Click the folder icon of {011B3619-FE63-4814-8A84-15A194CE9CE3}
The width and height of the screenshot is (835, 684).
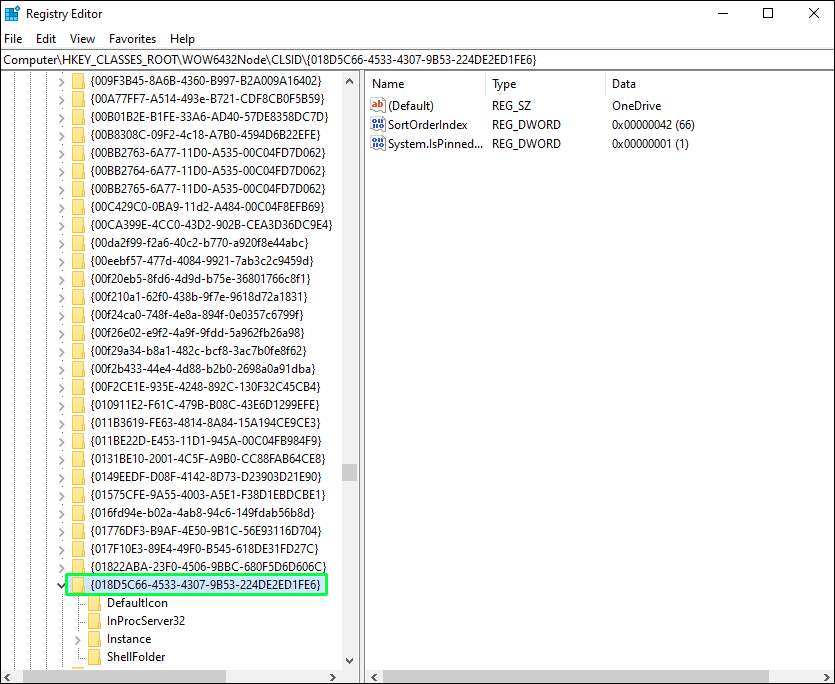[78, 423]
